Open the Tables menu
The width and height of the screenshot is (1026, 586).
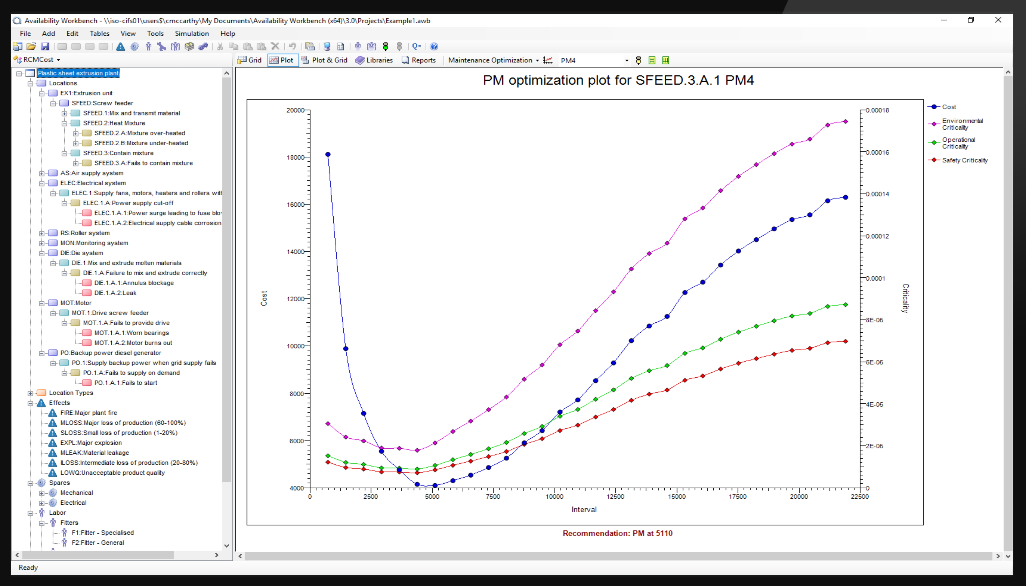[x=100, y=33]
